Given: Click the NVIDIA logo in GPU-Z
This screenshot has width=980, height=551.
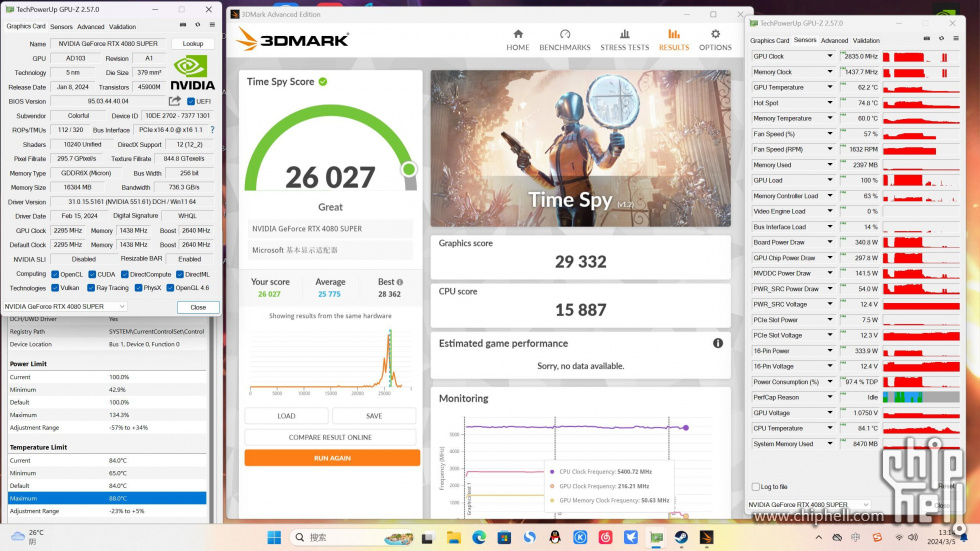Looking at the screenshot, I should (192, 73).
